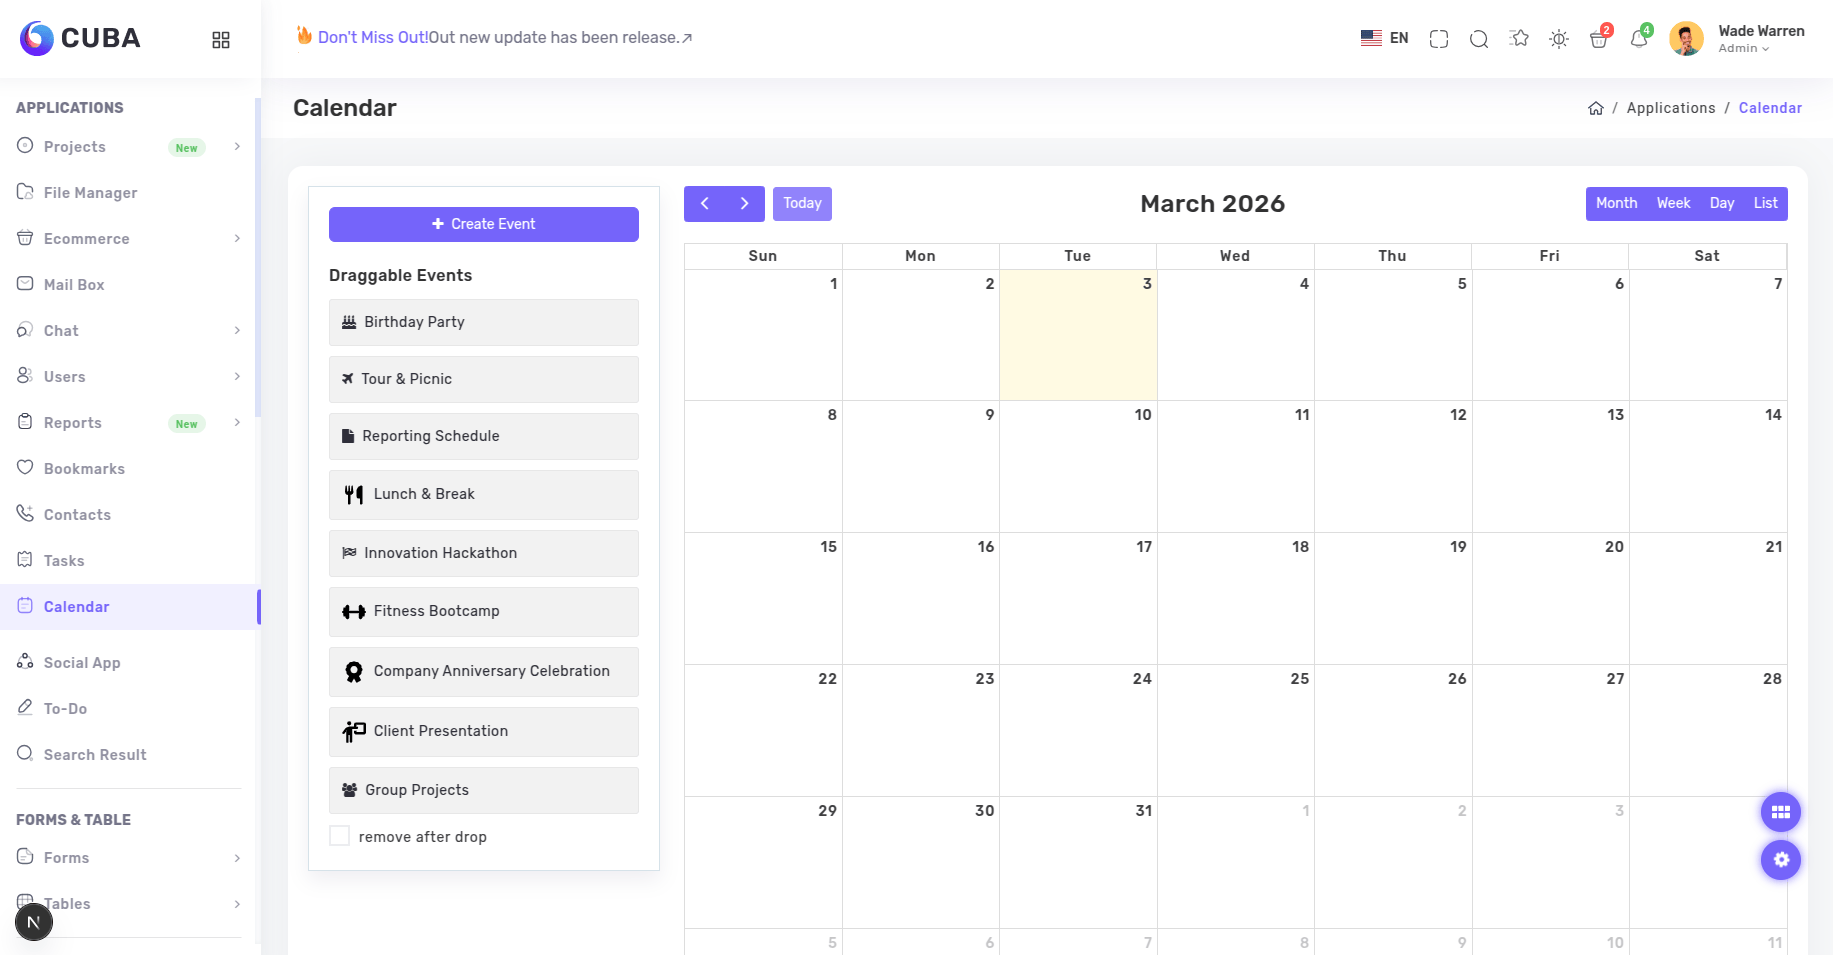This screenshot has height=955, width=1833.
Task: Switch calendar to Week view
Action: 1673,203
